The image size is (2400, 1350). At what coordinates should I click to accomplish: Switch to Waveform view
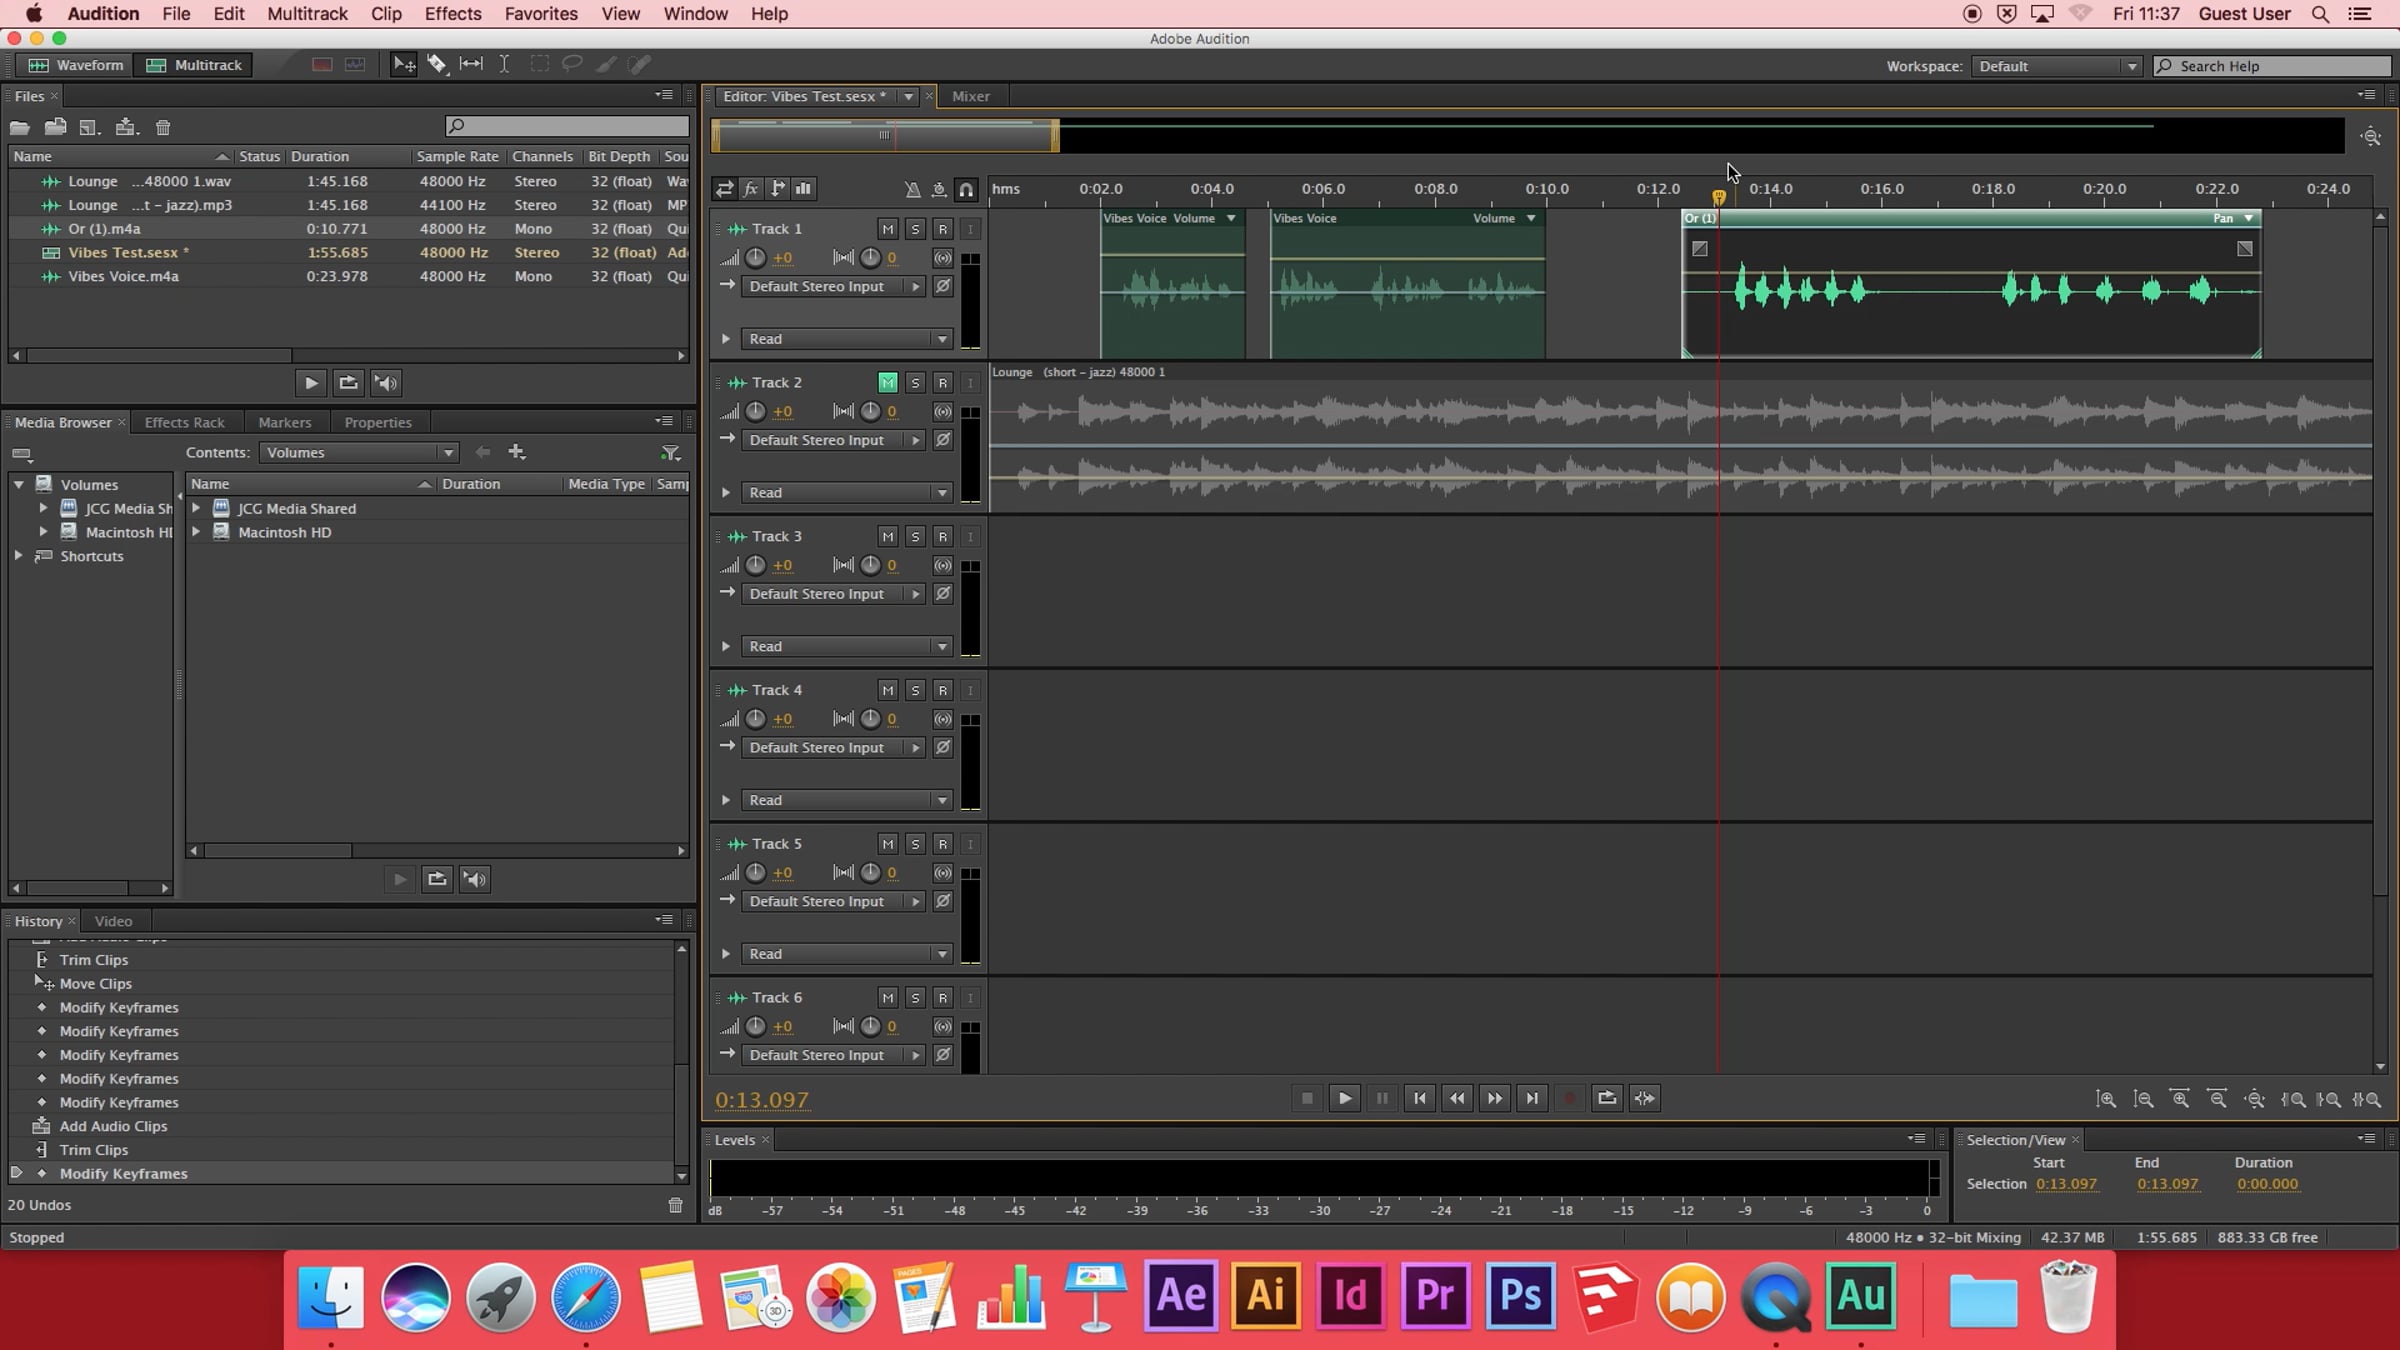click(x=76, y=65)
